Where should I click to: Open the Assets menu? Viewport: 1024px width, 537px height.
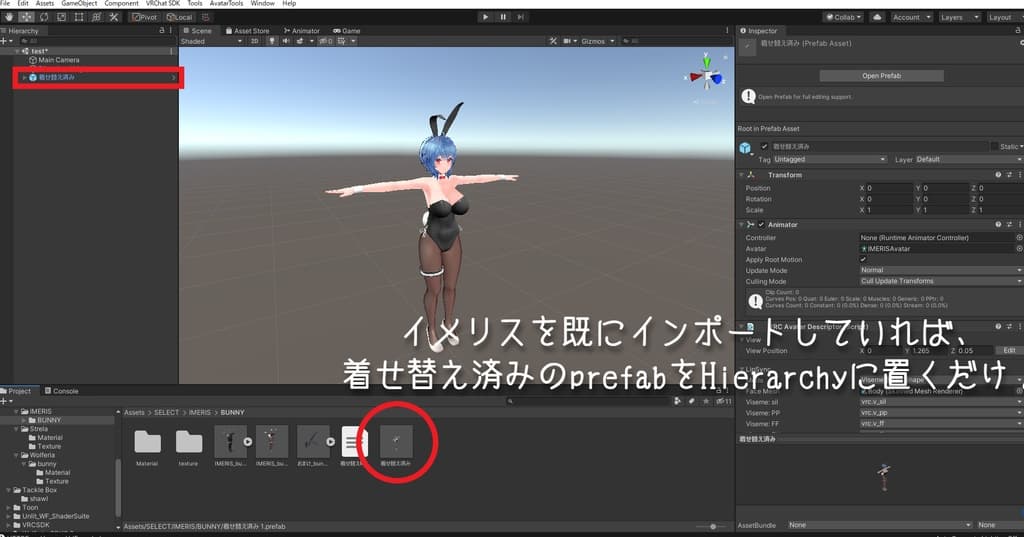click(44, 3)
